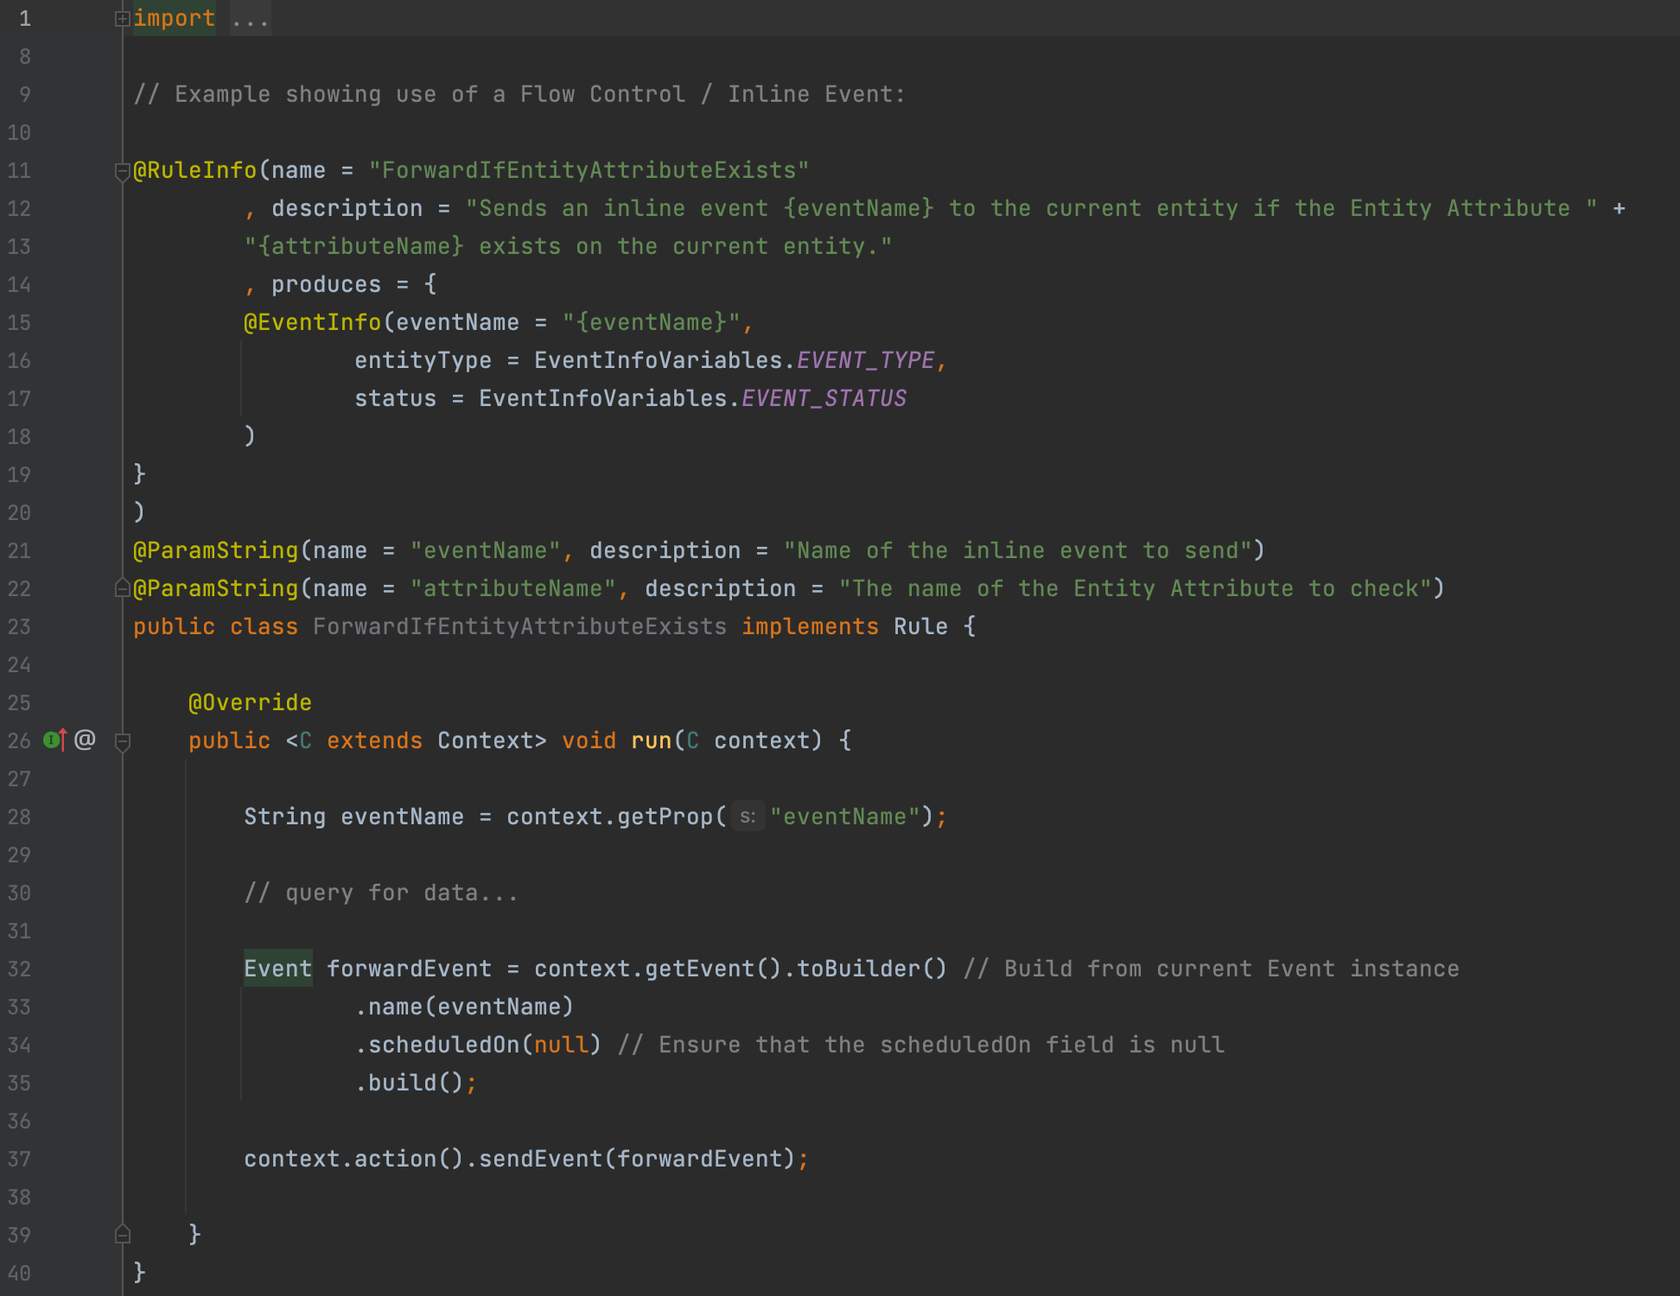The image size is (1680, 1296).
Task: Click the @EventInfo annotation name
Action: pos(312,323)
